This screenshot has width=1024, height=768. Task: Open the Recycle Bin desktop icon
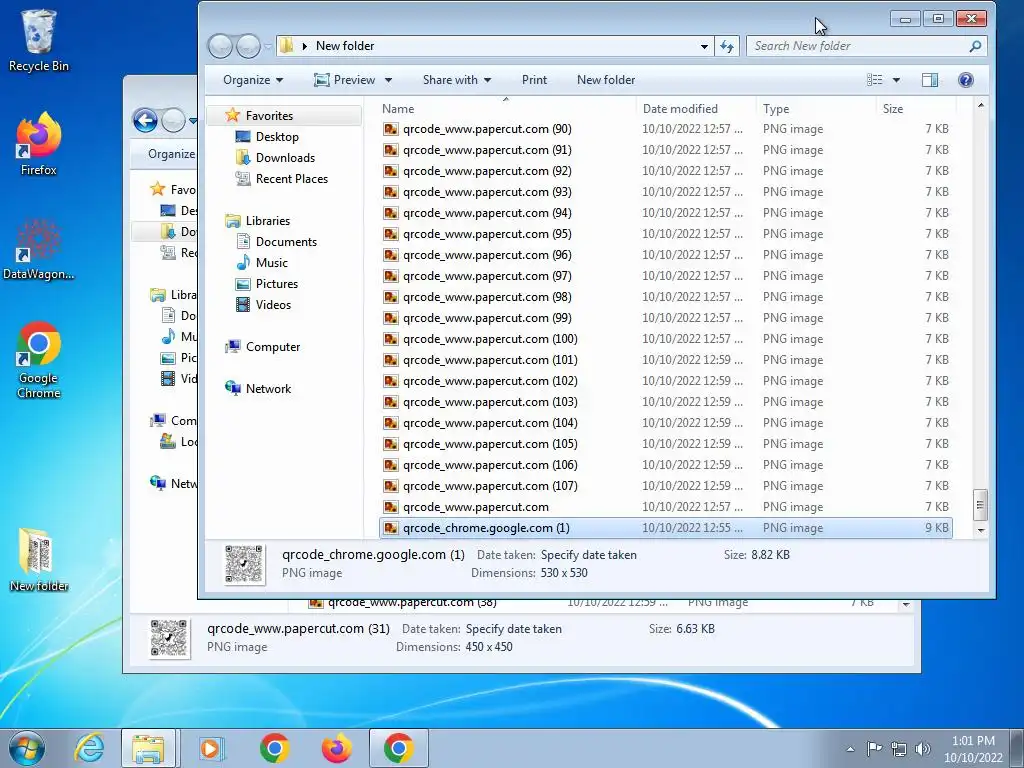coord(38,40)
